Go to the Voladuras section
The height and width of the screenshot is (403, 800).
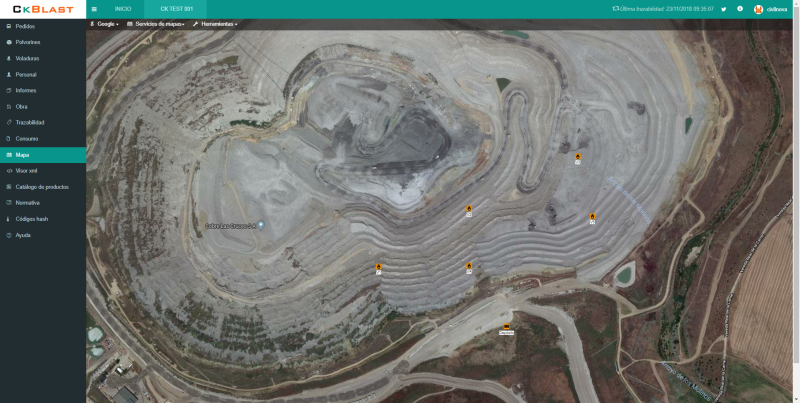(28, 58)
